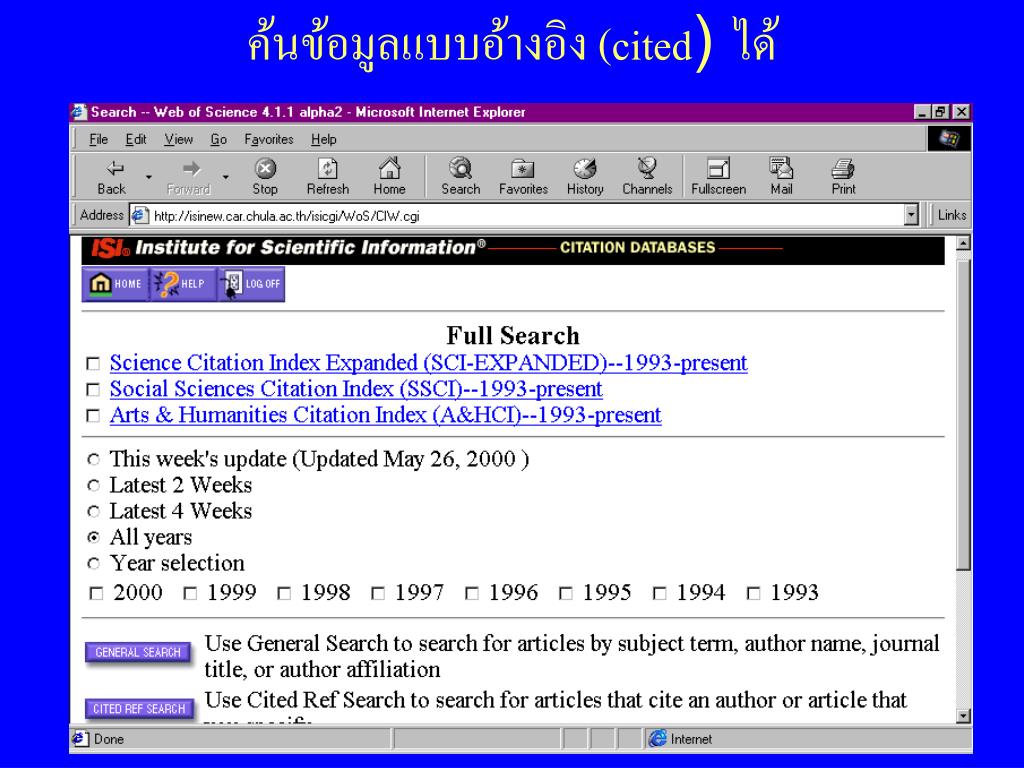
Task: Click the URL in the Address field
Action: pyautogui.click(x=287, y=216)
